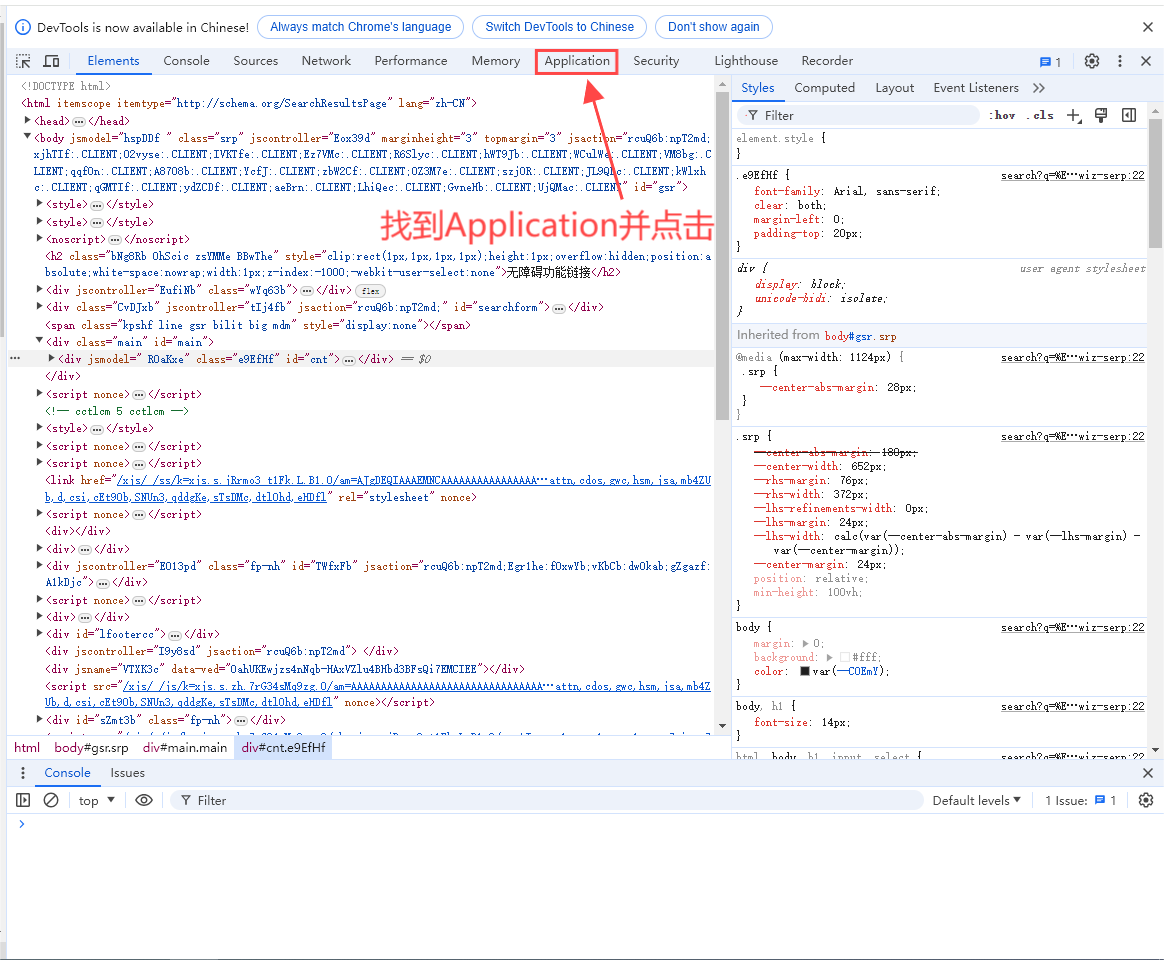Screen dimensions: 1164x960
Task: Open the top JavaScript context dropdown
Action: 97,800
